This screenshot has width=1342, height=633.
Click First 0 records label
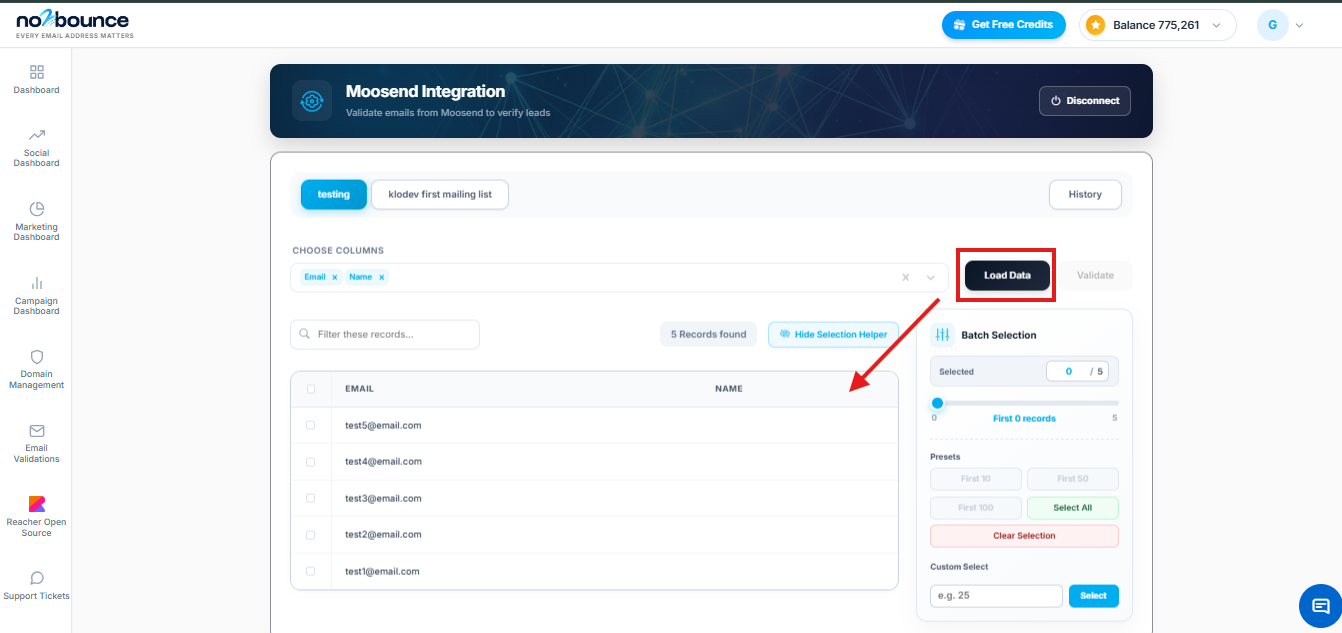[1024, 418]
